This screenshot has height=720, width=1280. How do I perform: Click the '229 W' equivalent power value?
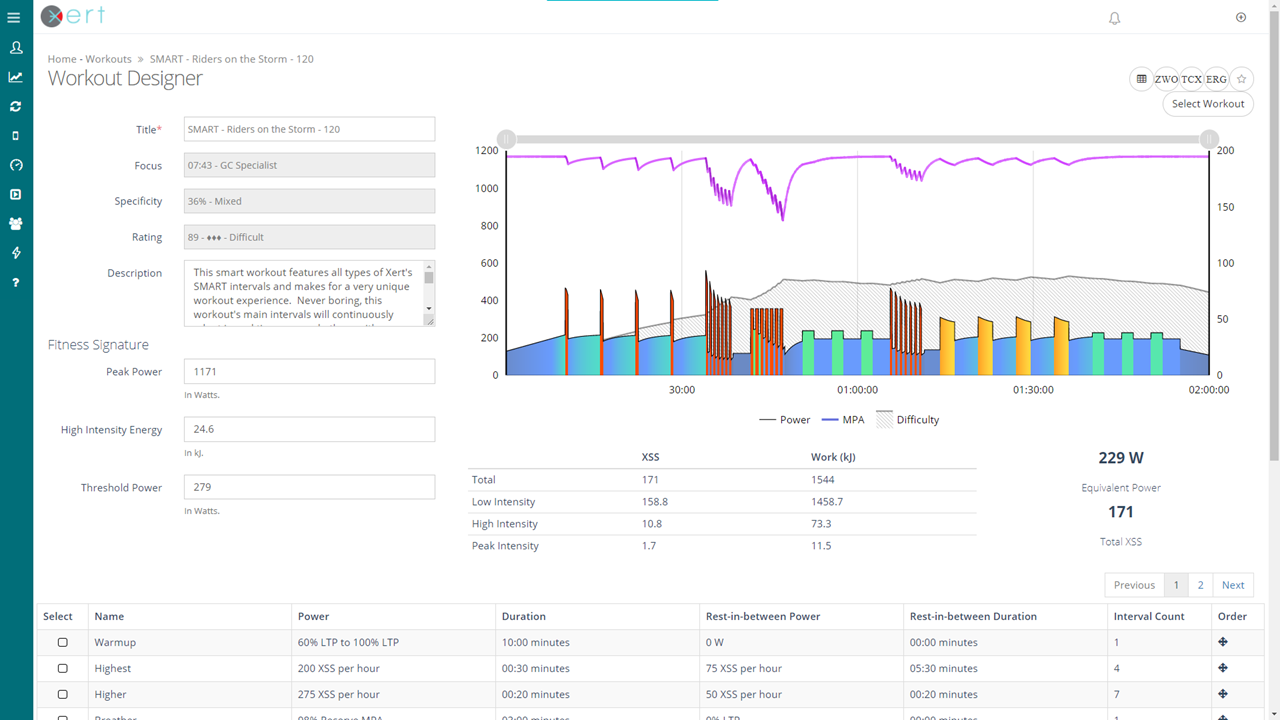[1120, 458]
